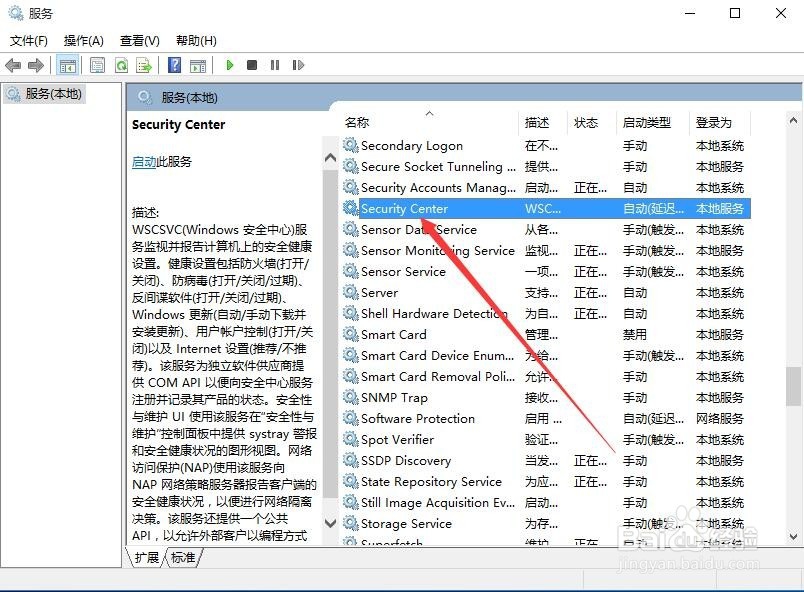This screenshot has width=804, height=592.
Task: Select the Shell Hardware Detection row
Action: click(x=546, y=313)
